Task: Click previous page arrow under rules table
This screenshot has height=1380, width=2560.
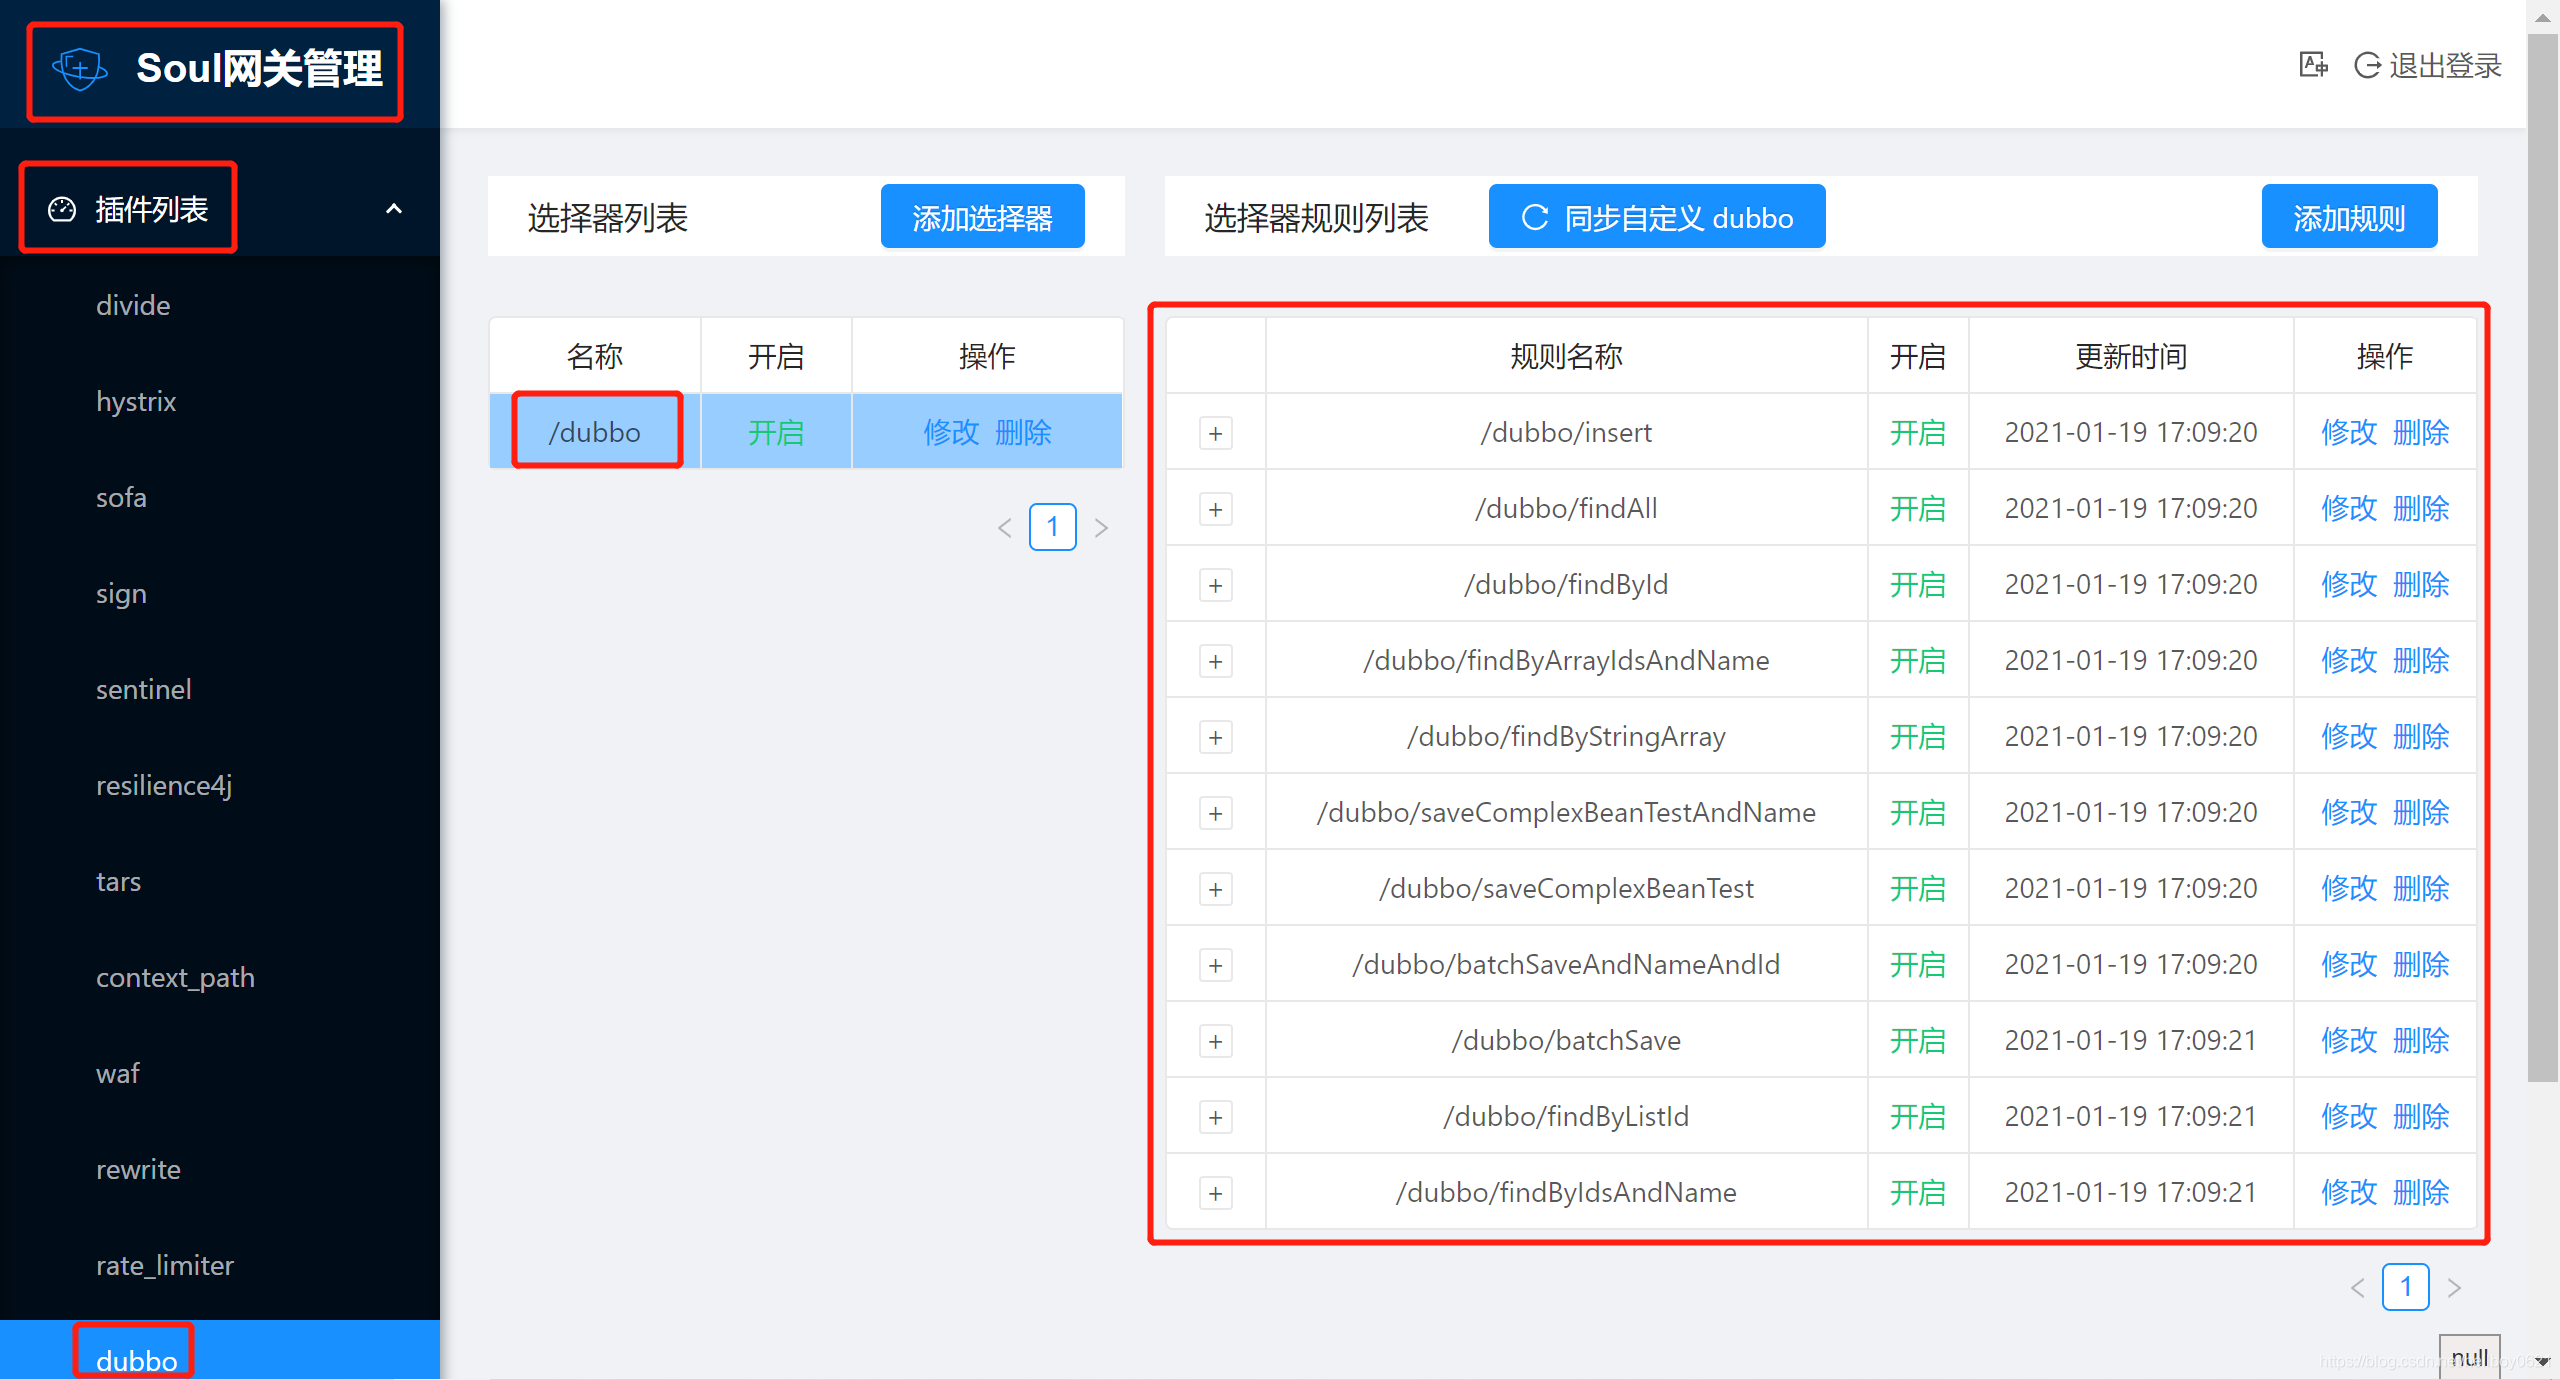Action: click(x=2357, y=1288)
